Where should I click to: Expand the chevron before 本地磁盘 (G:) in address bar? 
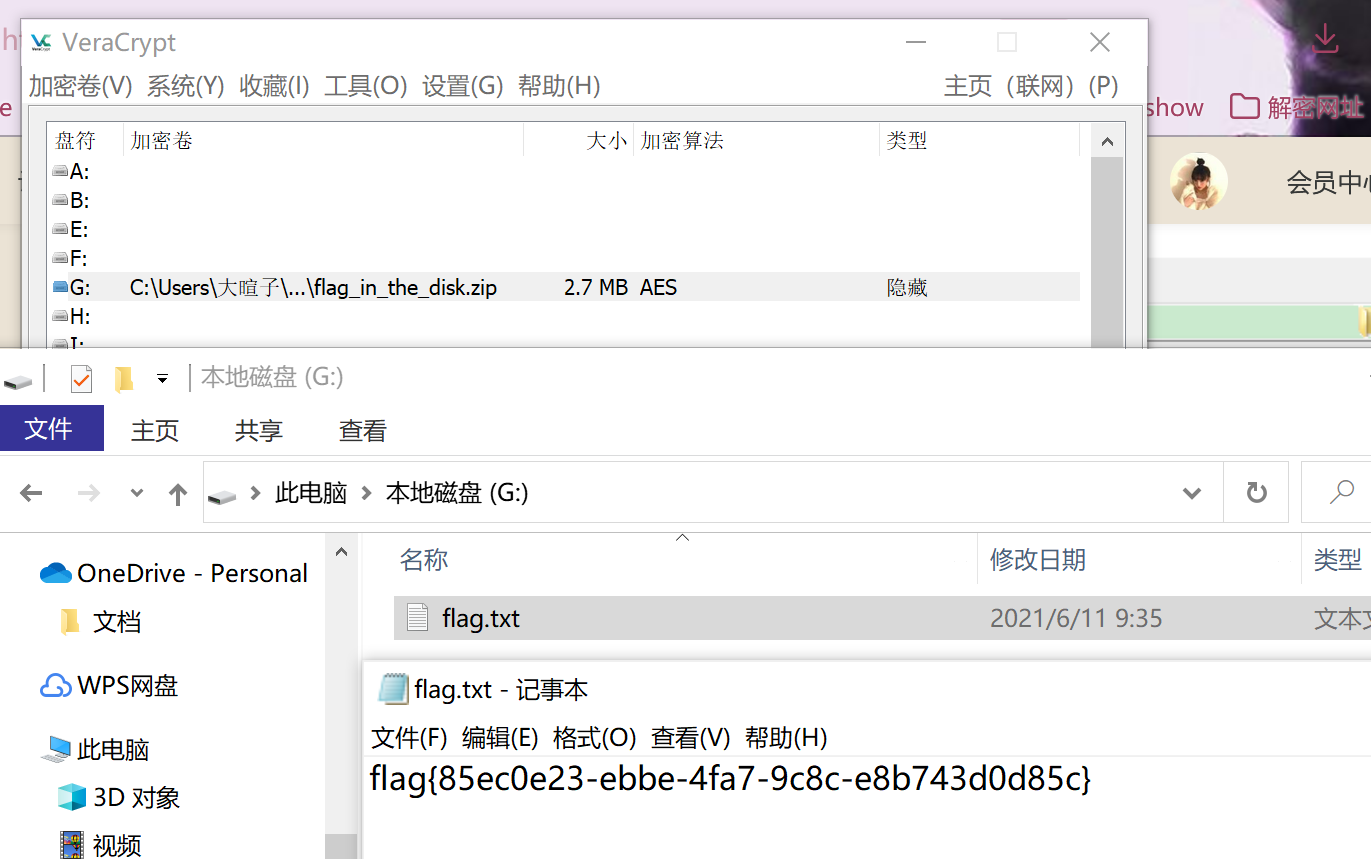coord(366,493)
